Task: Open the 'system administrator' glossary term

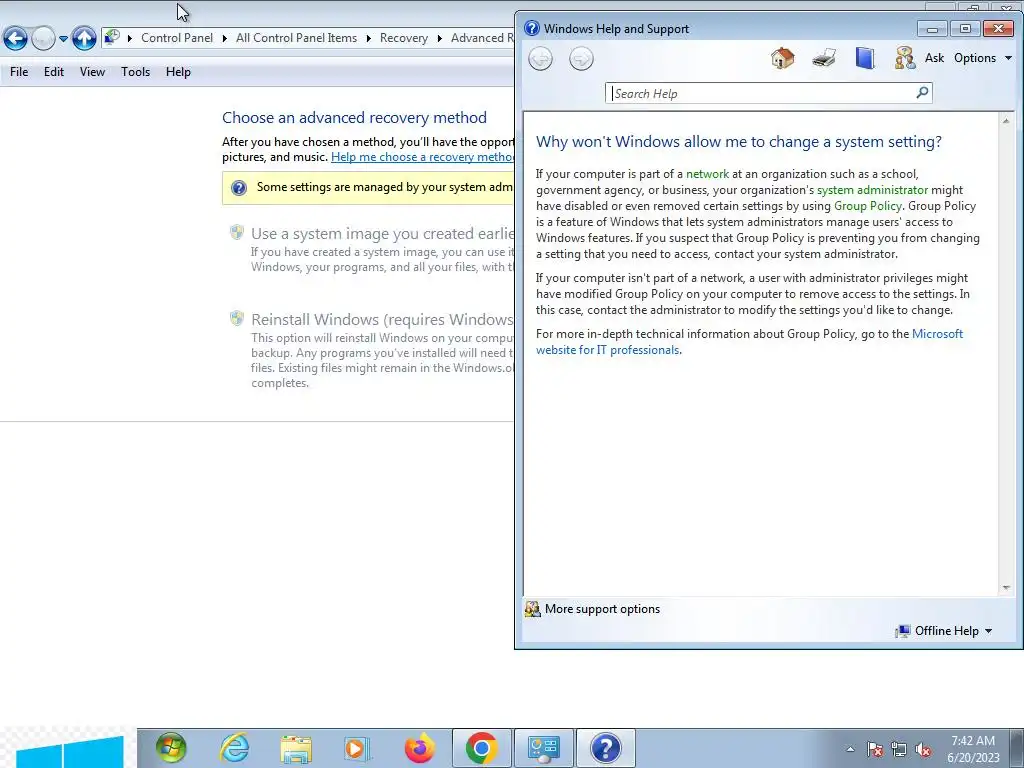Action: pyautogui.click(x=872, y=190)
